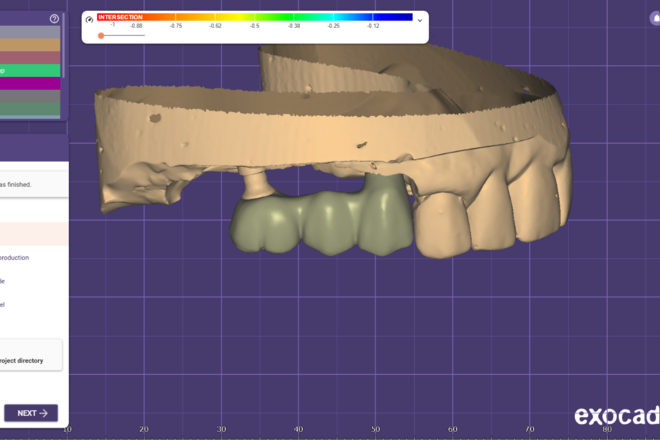Screen dimensions: 660x440
Task: Click the INTERSECTION color gradient bar
Action: pos(255,17)
